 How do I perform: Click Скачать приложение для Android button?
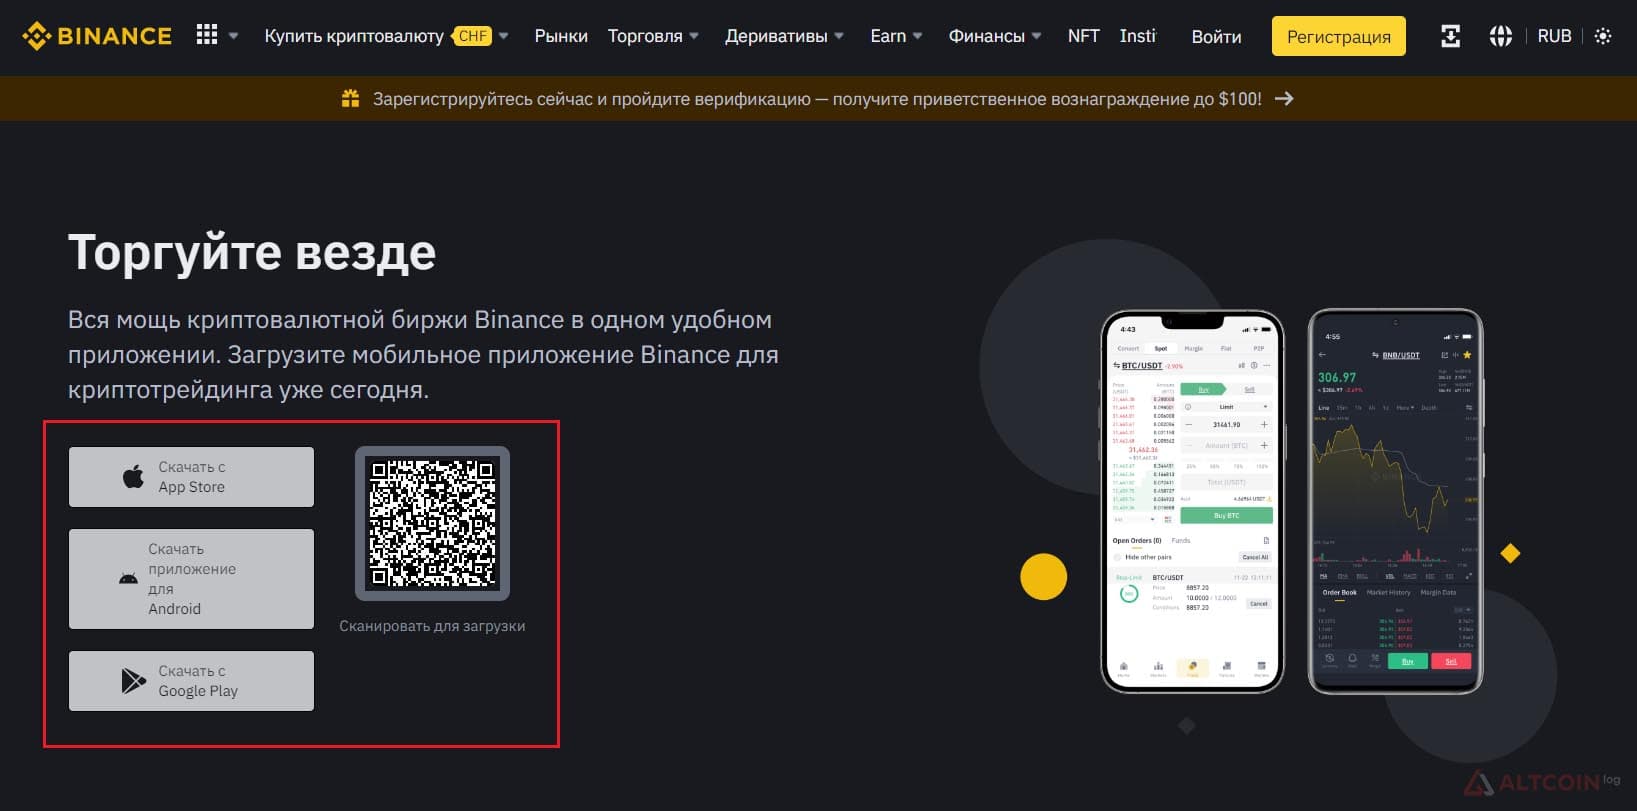[191, 579]
